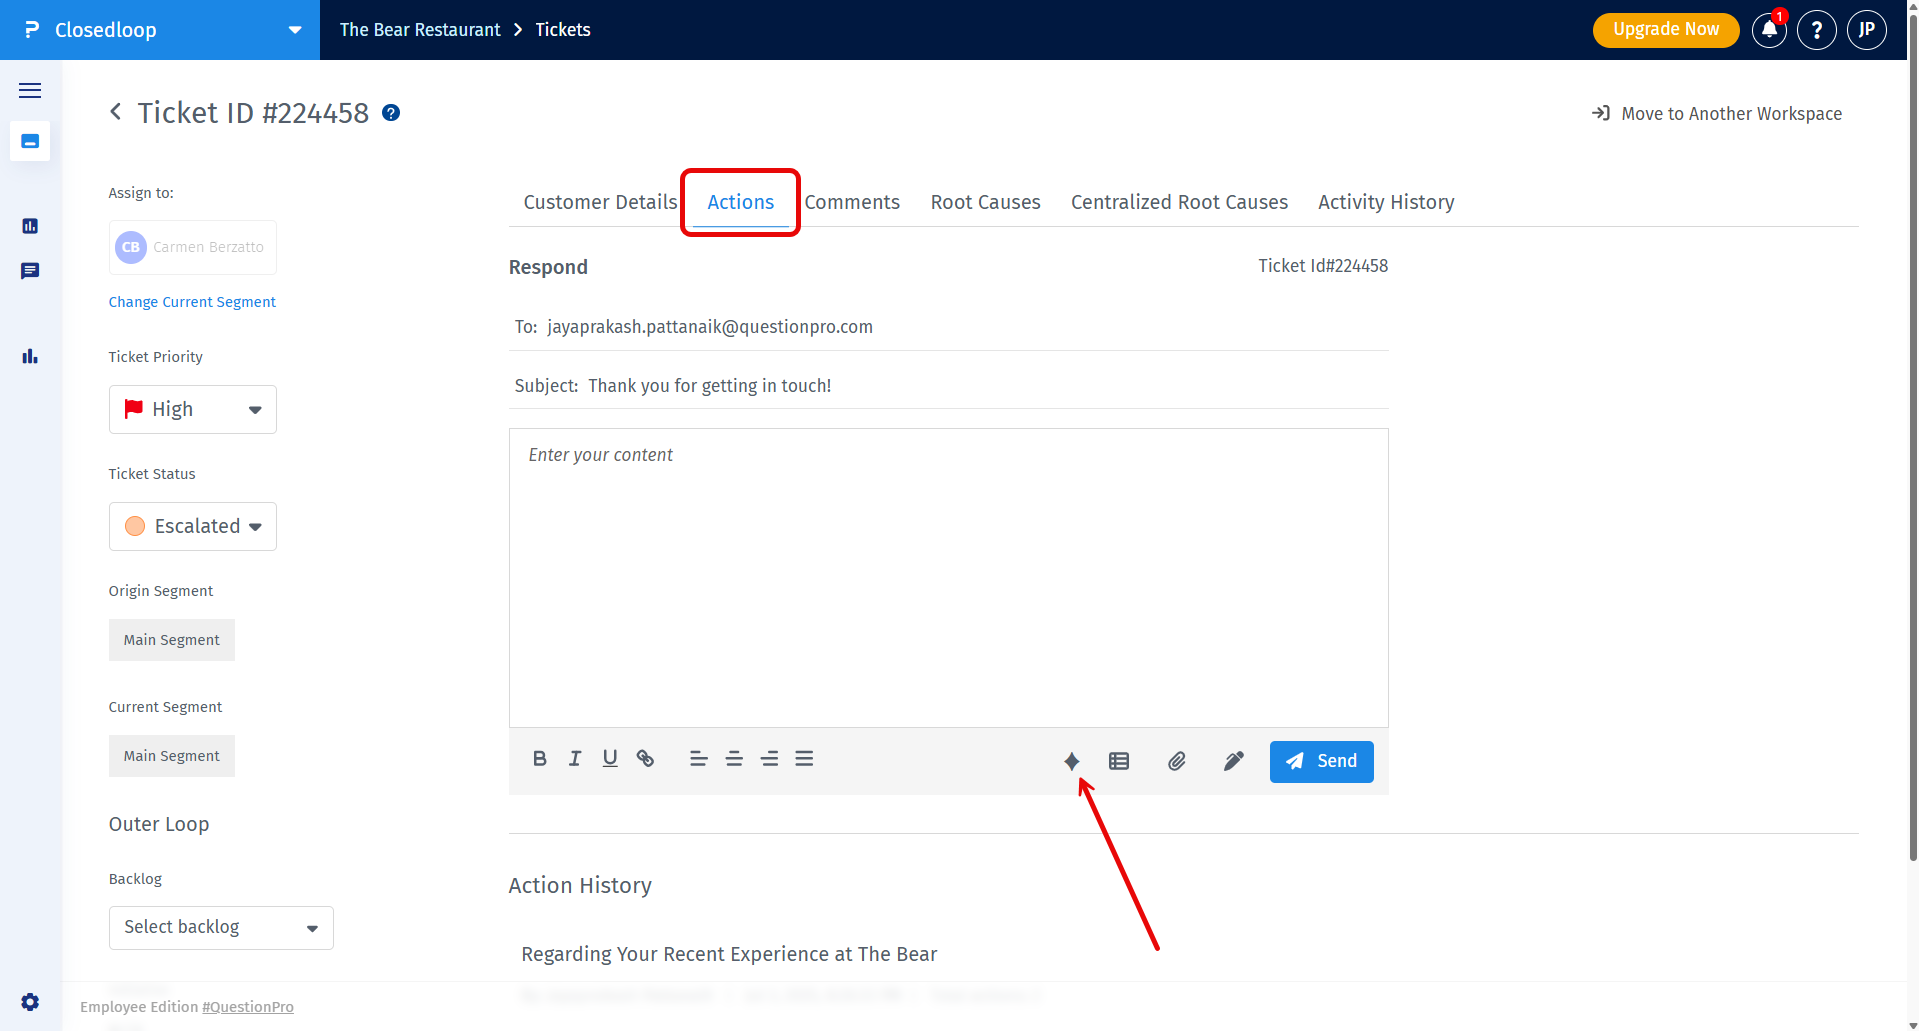Open the email template list icon
This screenshot has width=1919, height=1031.
coord(1118,761)
